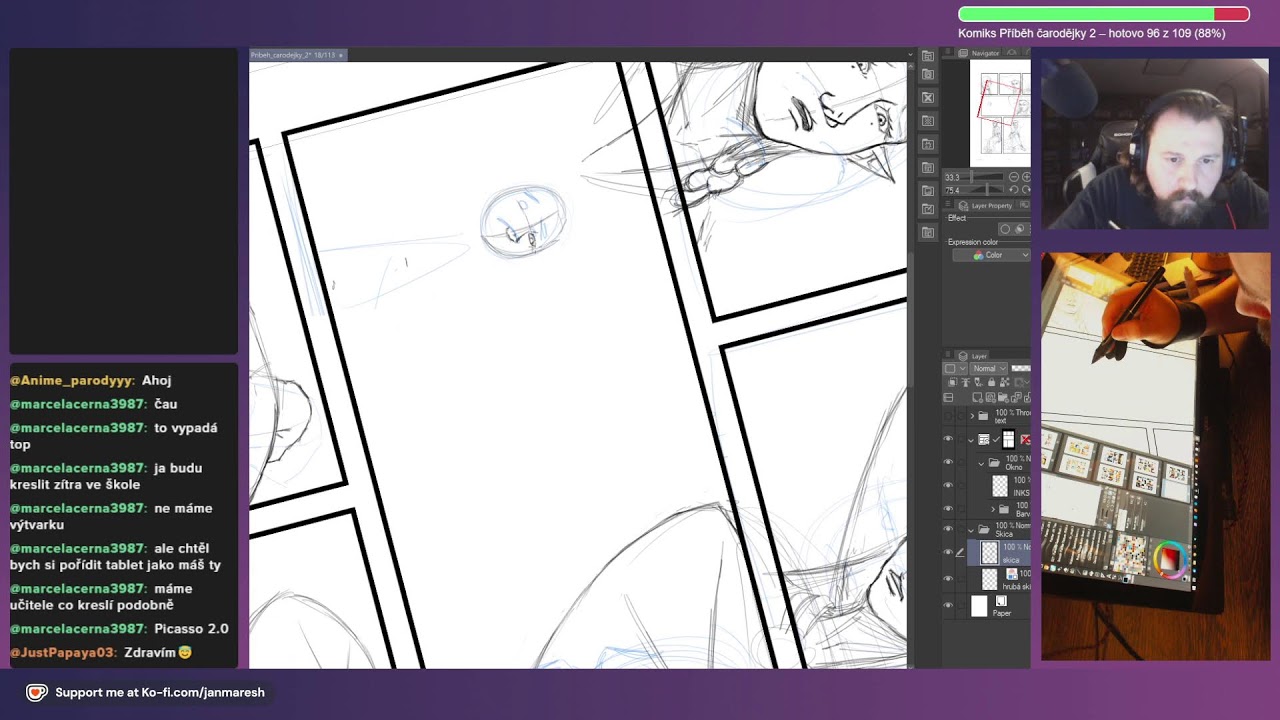Open the Layer Property palette hamburger menu
1280x720 pixels.
pyautogui.click(x=948, y=204)
